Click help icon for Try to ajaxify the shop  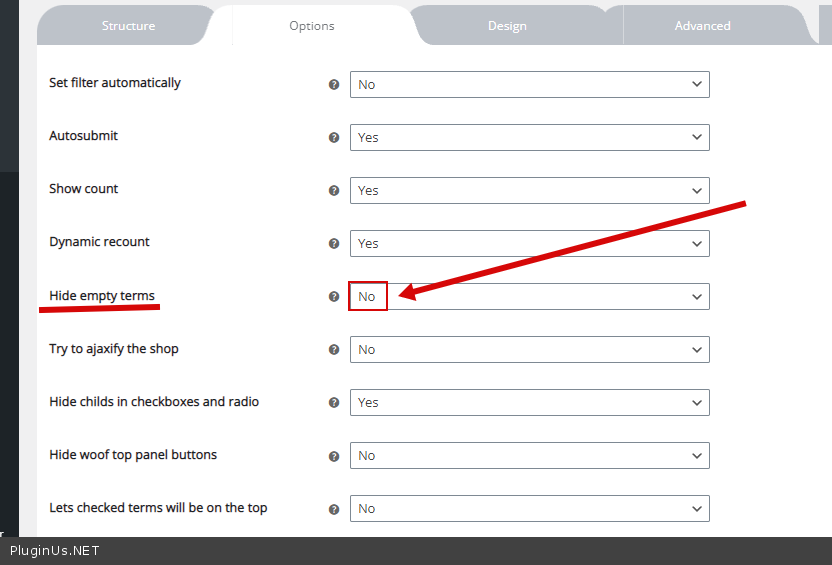click(x=334, y=350)
